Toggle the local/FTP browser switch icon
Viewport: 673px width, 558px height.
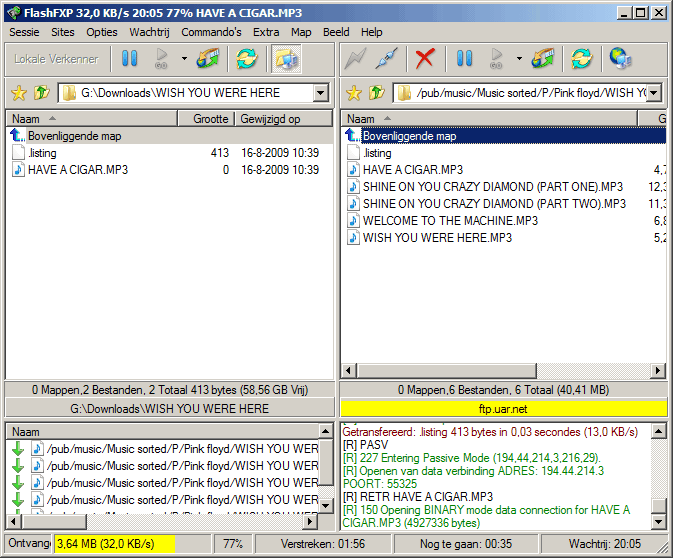tap(286, 59)
